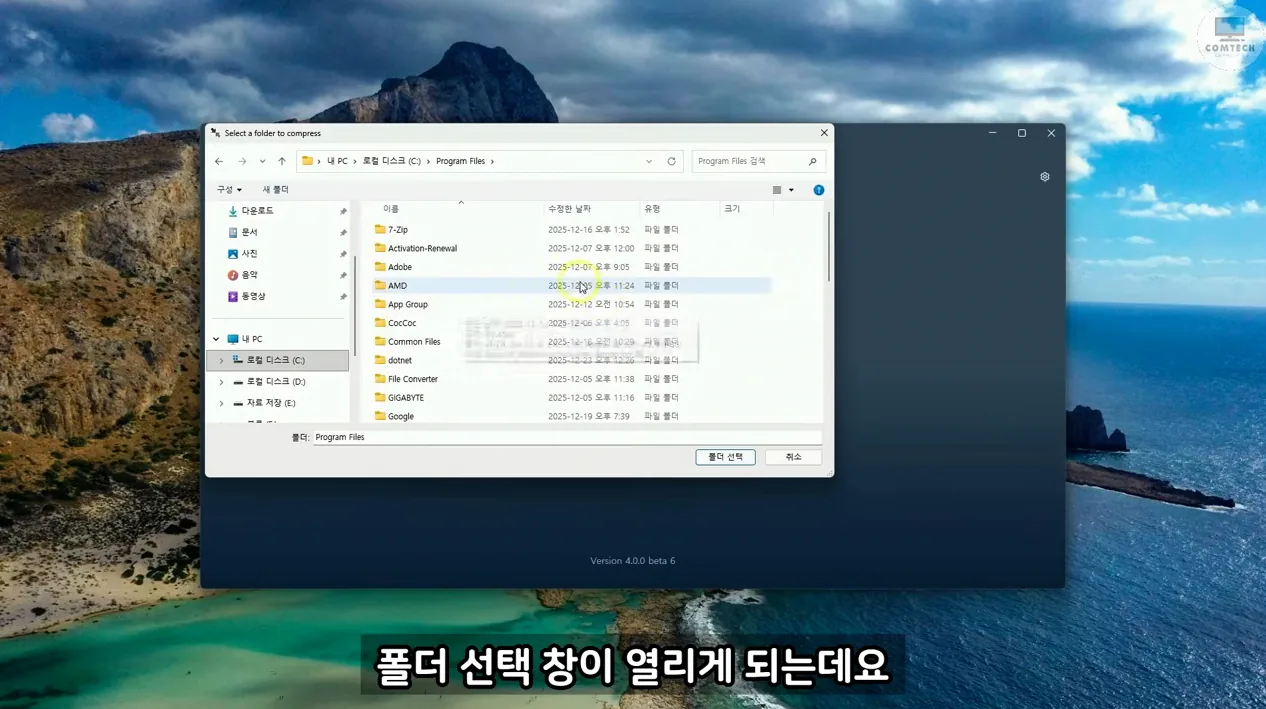Unpin 사진 pin icon
This screenshot has width=1266, height=709.
(x=343, y=254)
